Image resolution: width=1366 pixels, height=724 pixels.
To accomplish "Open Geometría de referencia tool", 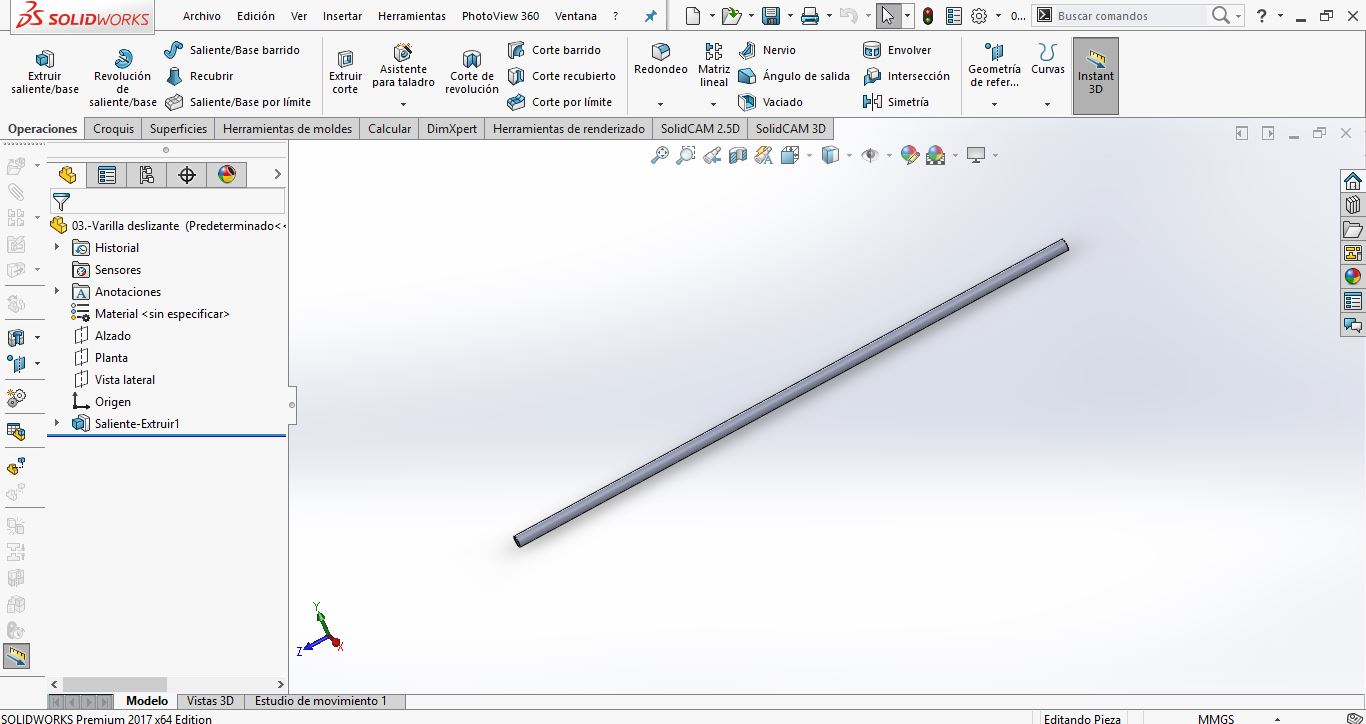I will pyautogui.click(x=994, y=65).
